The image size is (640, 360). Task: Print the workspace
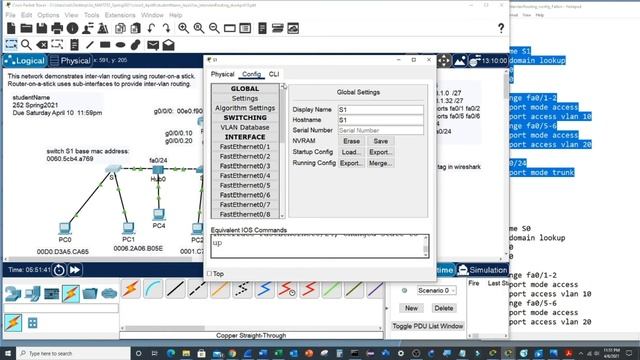(x=57, y=28)
